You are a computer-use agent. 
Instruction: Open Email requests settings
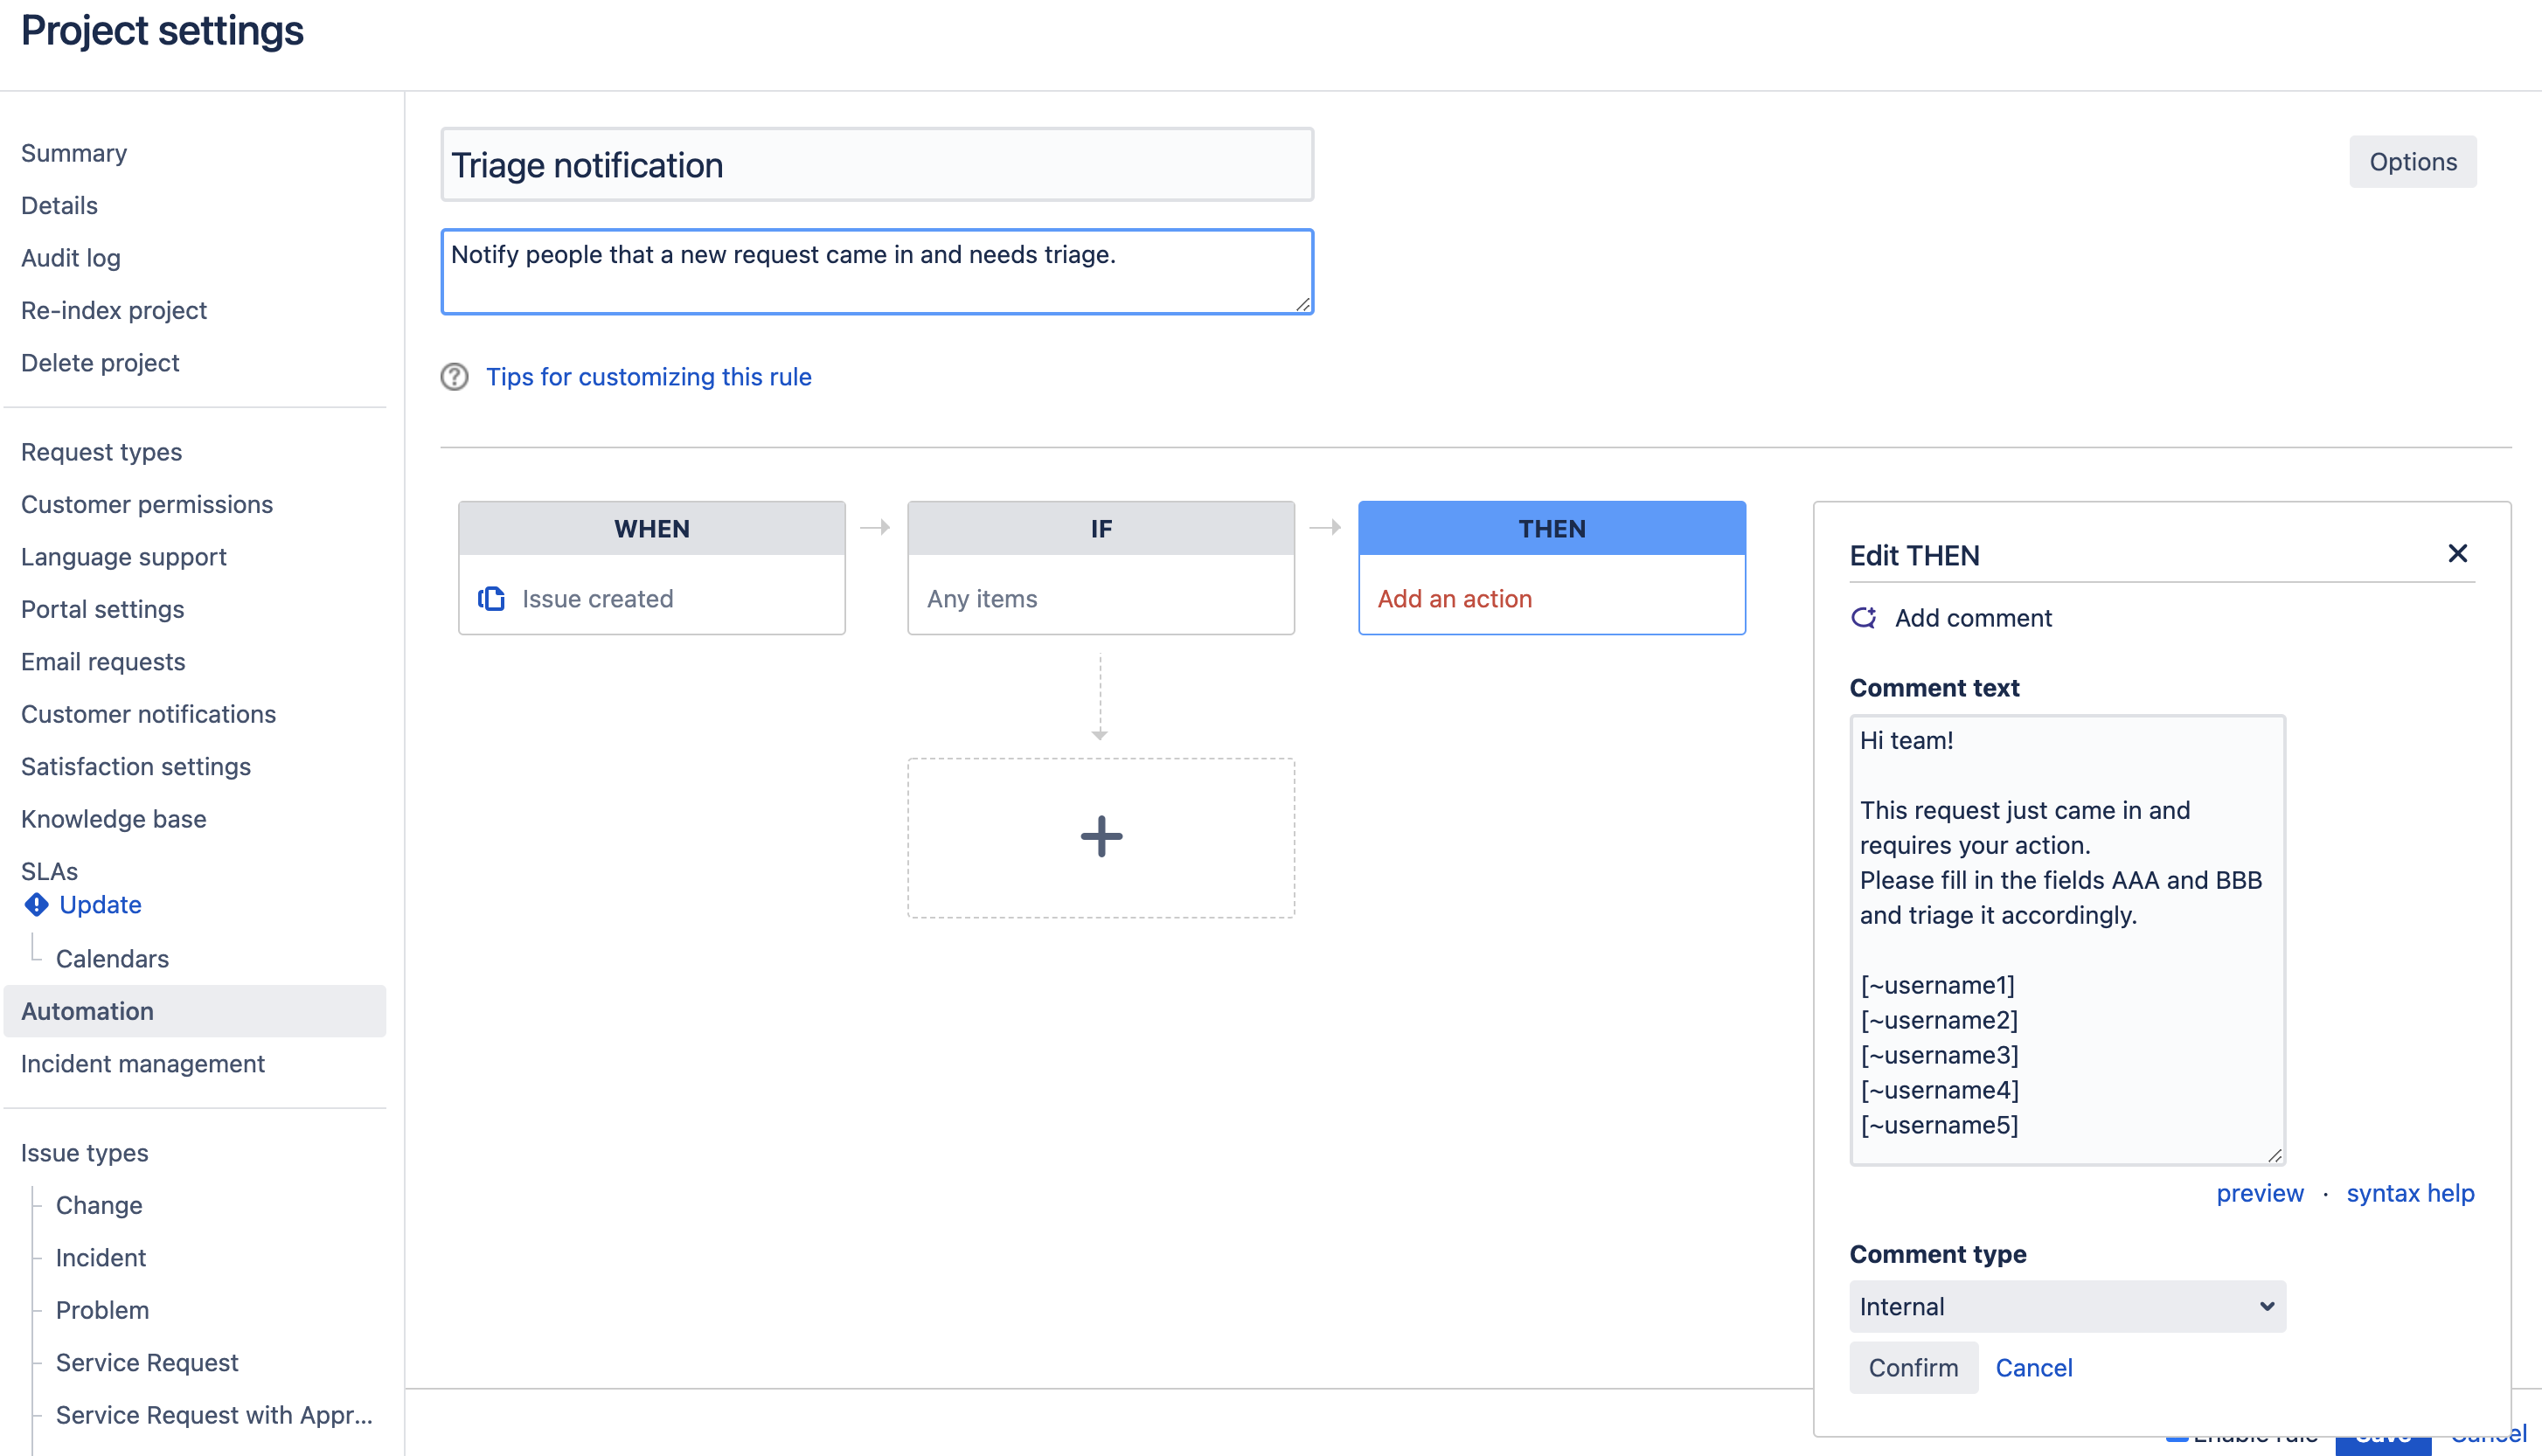(x=103, y=661)
